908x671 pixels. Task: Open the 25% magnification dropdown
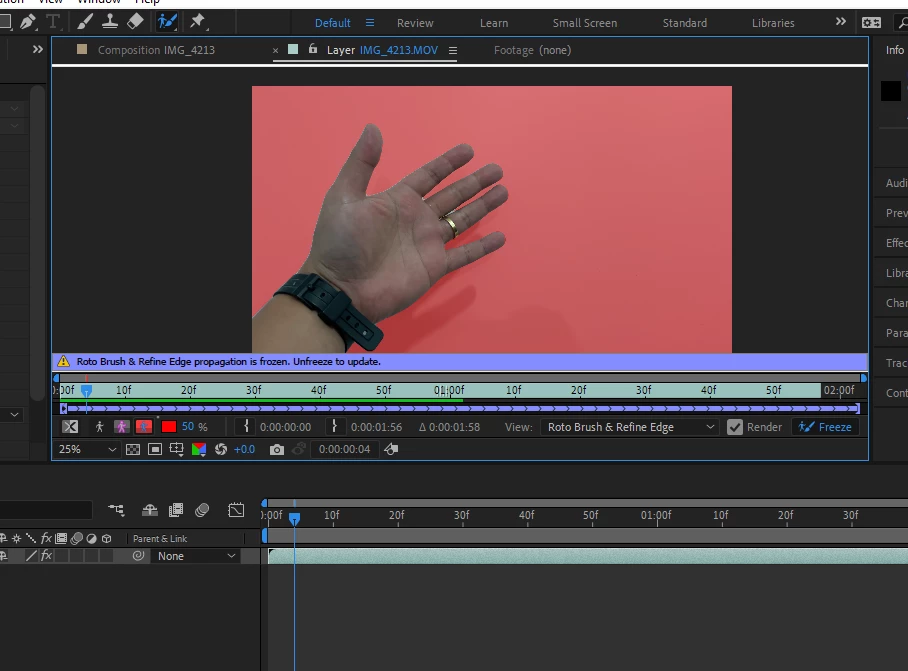[87, 449]
